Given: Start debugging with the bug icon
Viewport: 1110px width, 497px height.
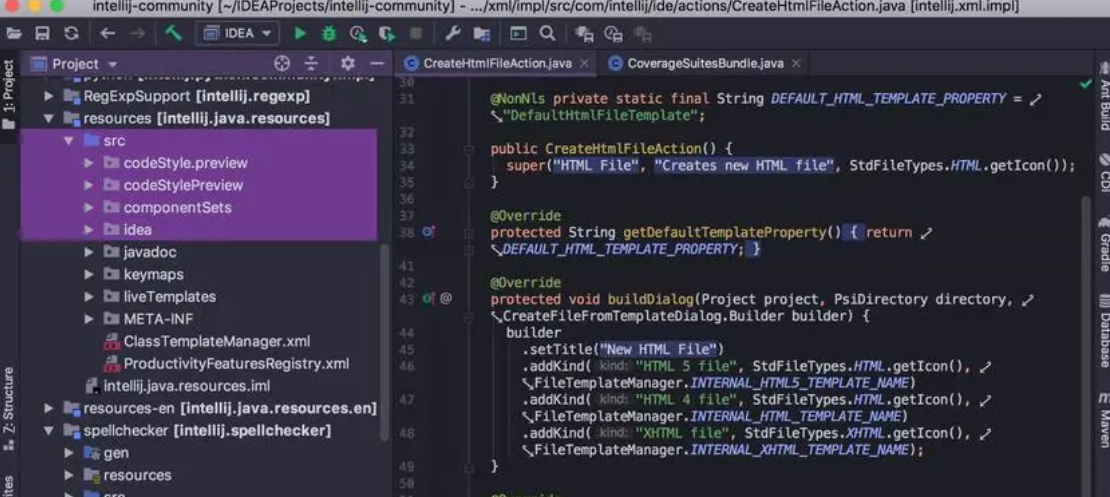Looking at the screenshot, I should (x=328, y=34).
